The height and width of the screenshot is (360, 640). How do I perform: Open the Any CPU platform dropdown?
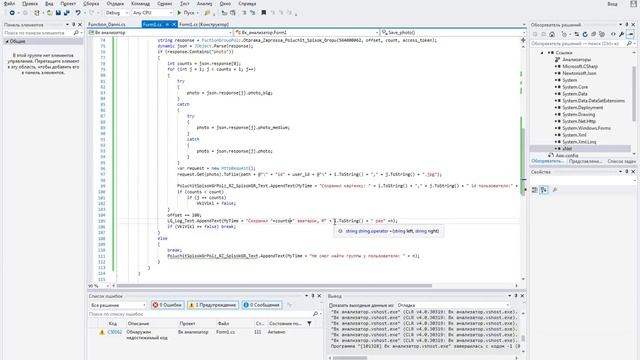(152, 13)
